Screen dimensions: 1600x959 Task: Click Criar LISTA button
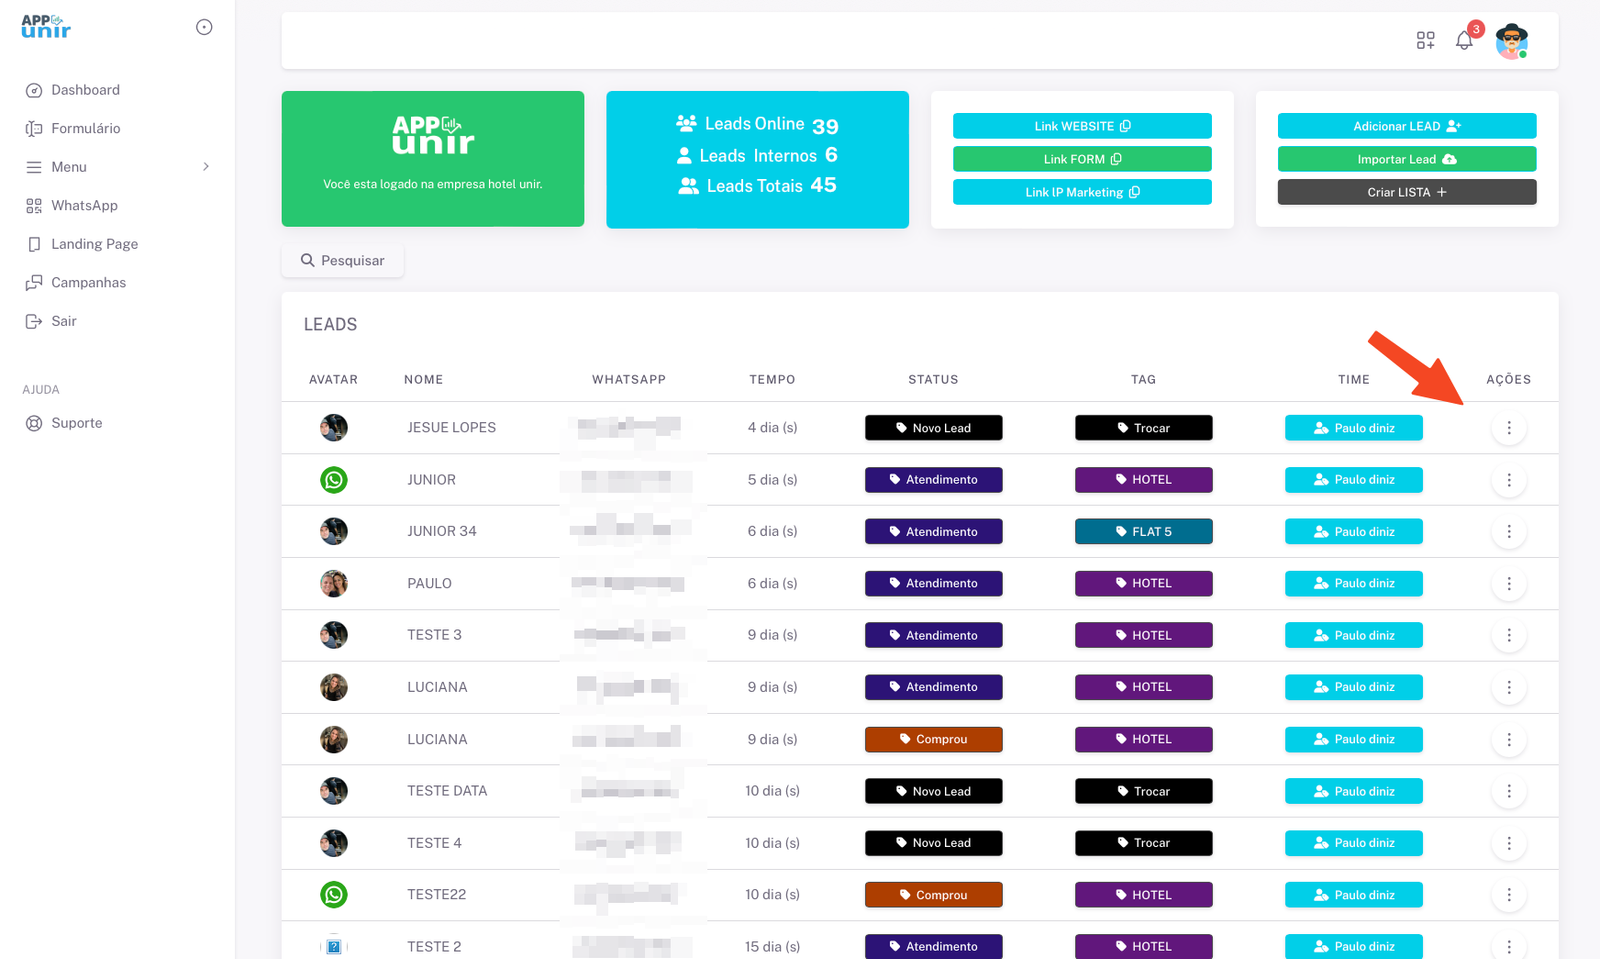point(1406,192)
